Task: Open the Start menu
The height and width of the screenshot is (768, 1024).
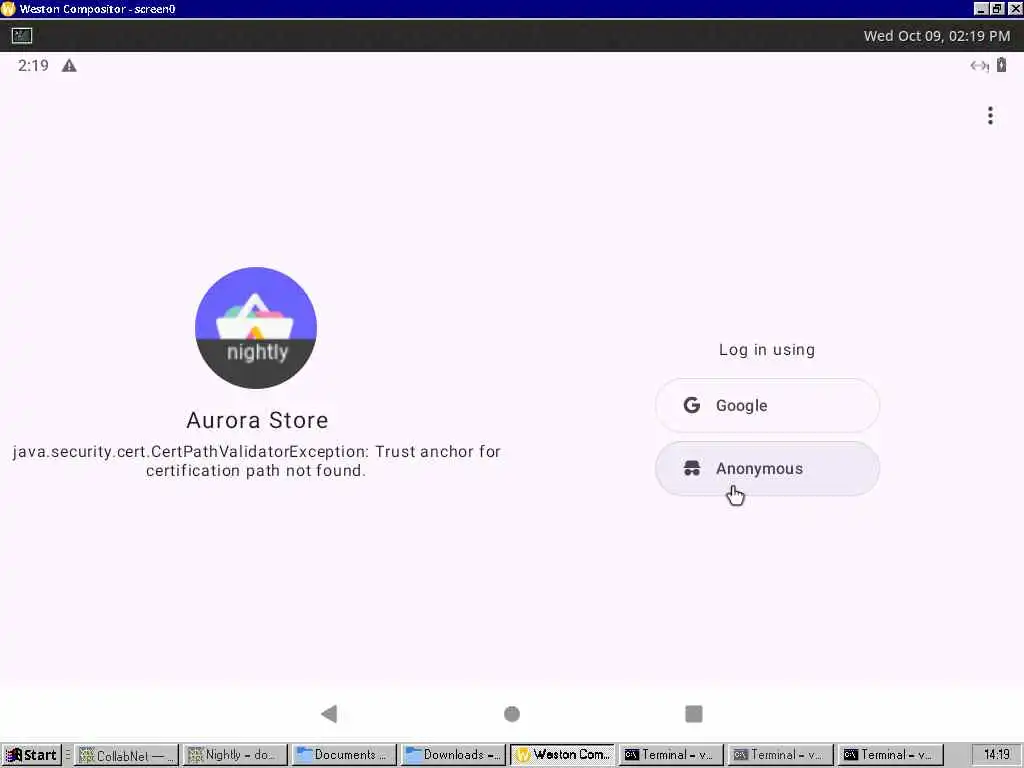Action: tap(31, 755)
